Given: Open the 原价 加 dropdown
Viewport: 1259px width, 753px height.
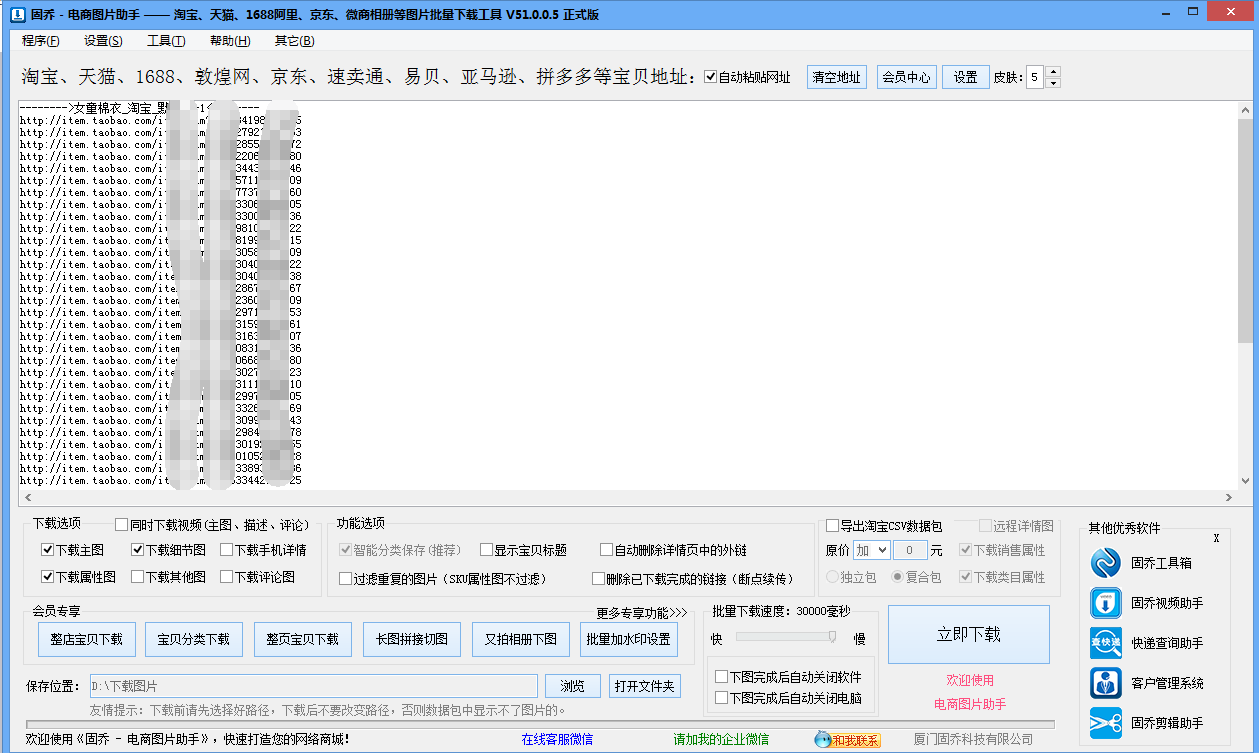Looking at the screenshot, I should click(871, 550).
